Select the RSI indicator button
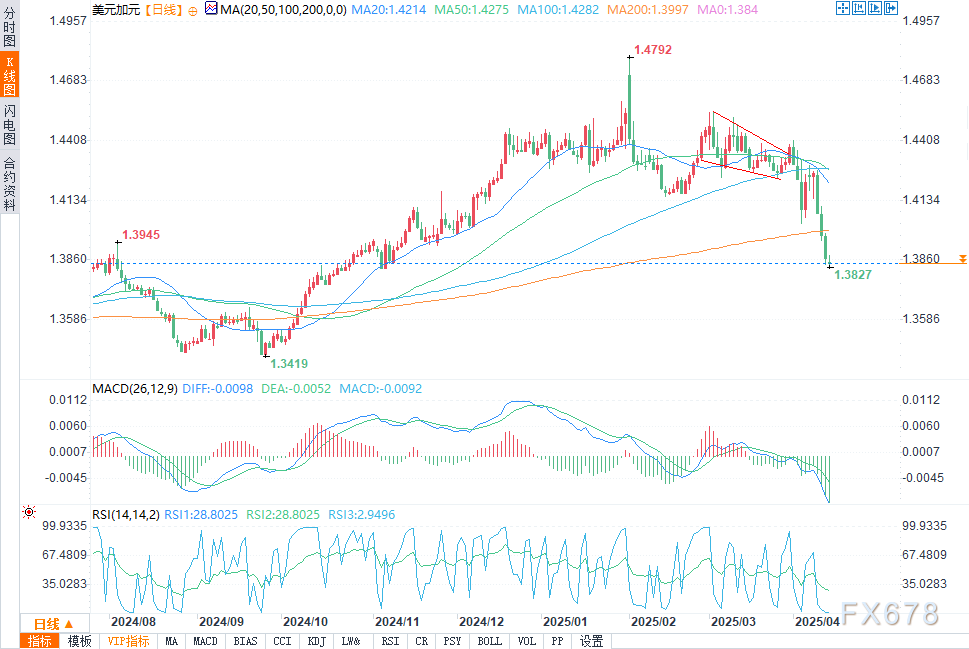 [390, 641]
